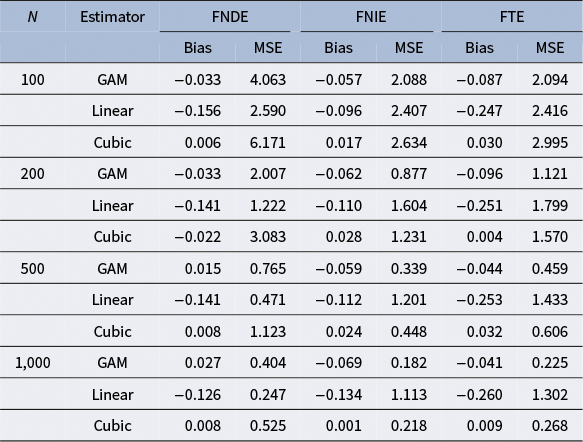Screen dimensions: 583x442
Task: Click the MSE subheader under FTE
Action: [x=550, y=48]
